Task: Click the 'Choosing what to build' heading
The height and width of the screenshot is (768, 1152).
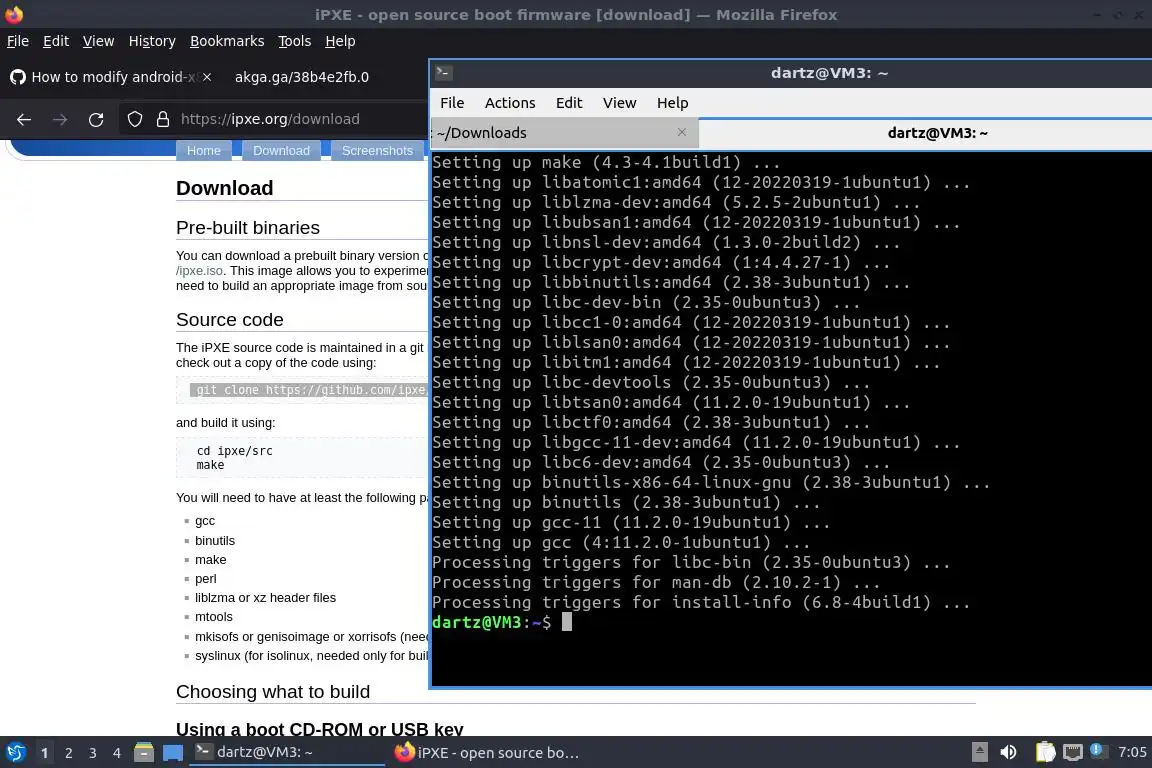Action: (273, 692)
